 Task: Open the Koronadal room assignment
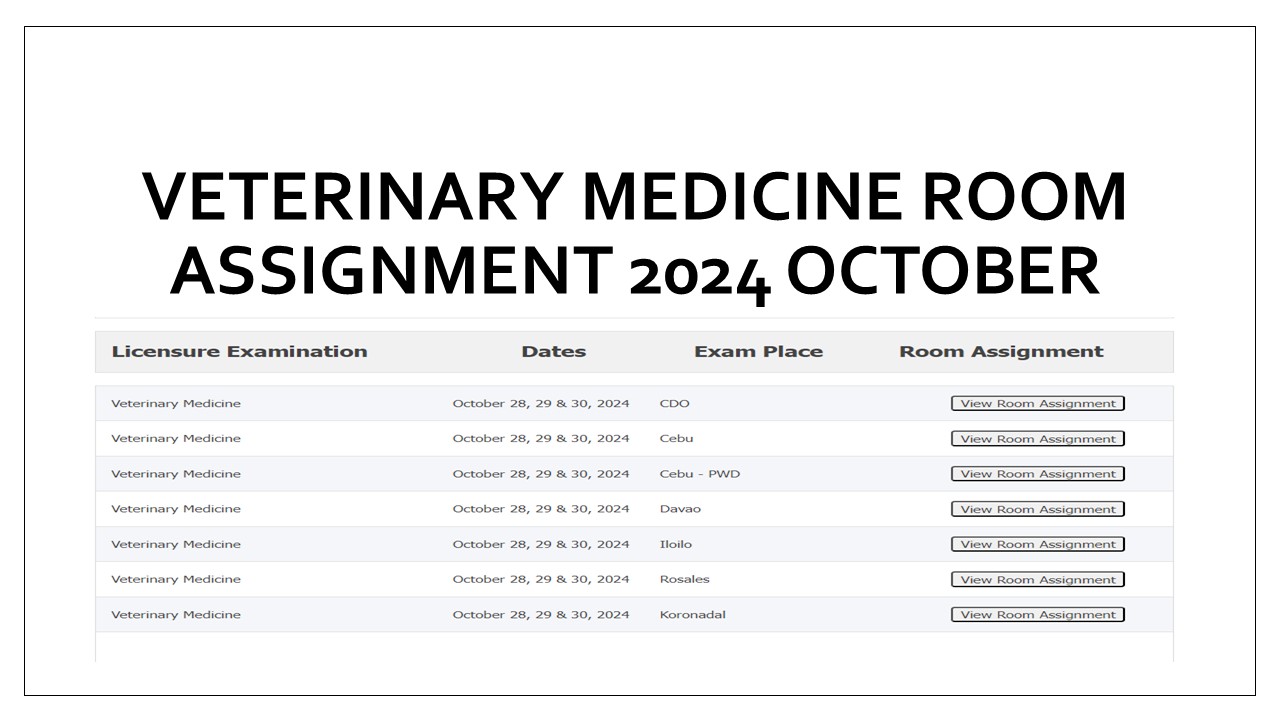click(x=1037, y=614)
